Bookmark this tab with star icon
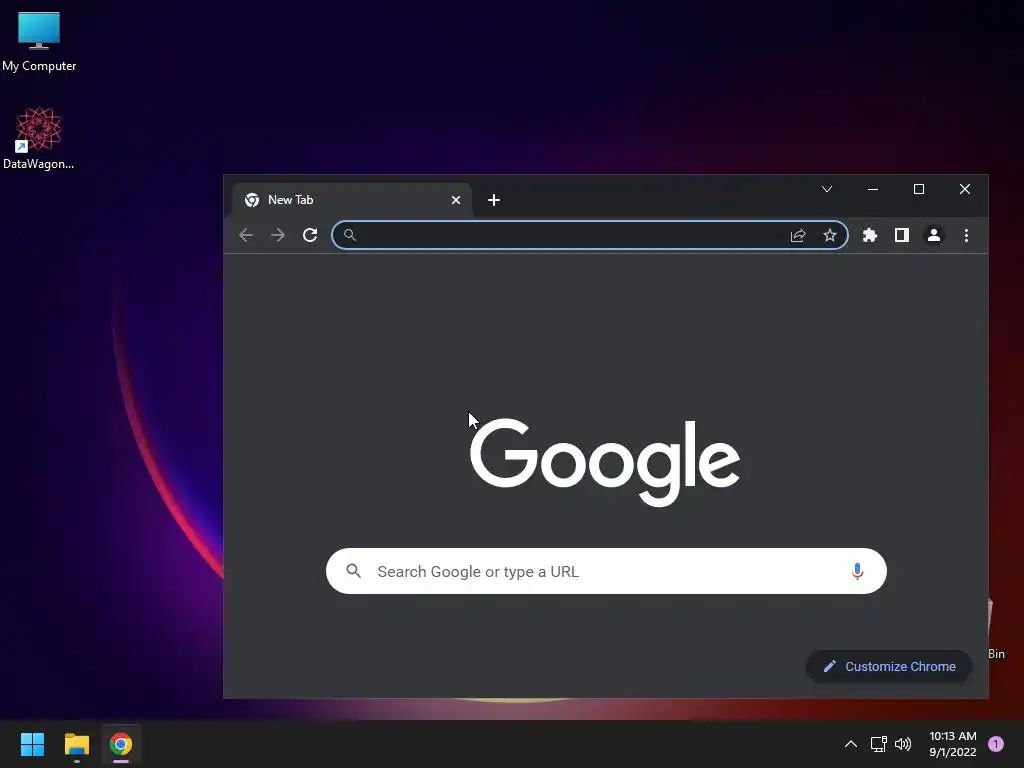The image size is (1024, 768). (x=830, y=235)
